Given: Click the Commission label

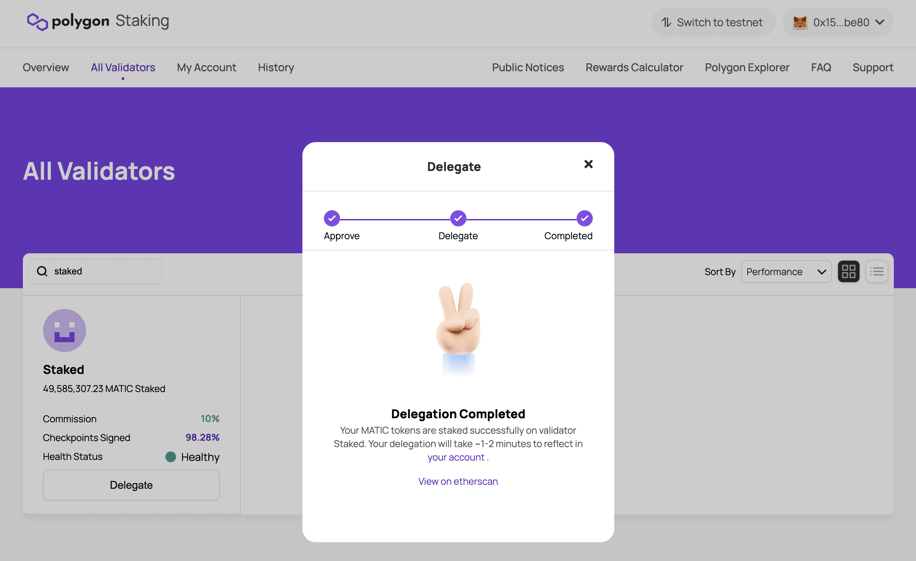Looking at the screenshot, I should click(x=70, y=419).
